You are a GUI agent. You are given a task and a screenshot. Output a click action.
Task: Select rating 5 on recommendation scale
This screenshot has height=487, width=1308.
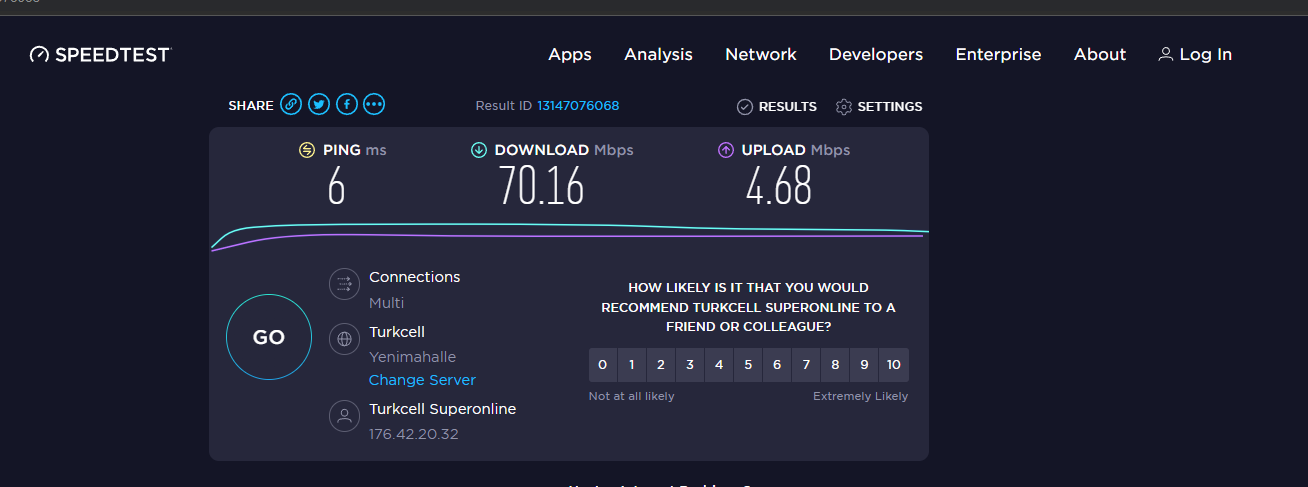pos(748,365)
